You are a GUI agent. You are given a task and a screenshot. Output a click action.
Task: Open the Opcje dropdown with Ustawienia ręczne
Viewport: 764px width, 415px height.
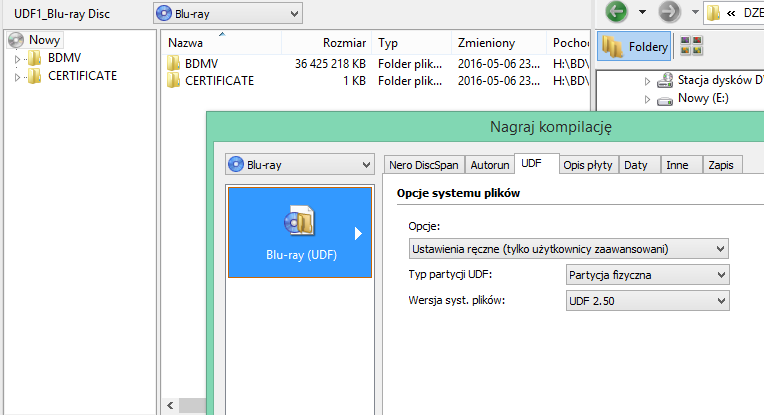pos(569,249)
